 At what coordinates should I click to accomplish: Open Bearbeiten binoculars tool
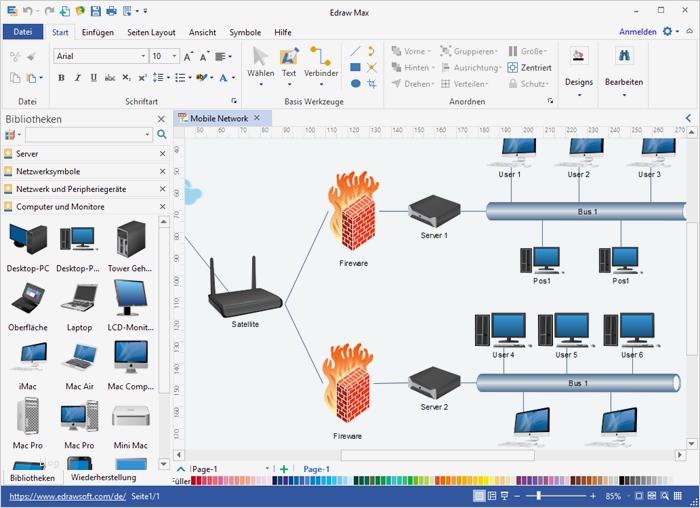point(623,59)
